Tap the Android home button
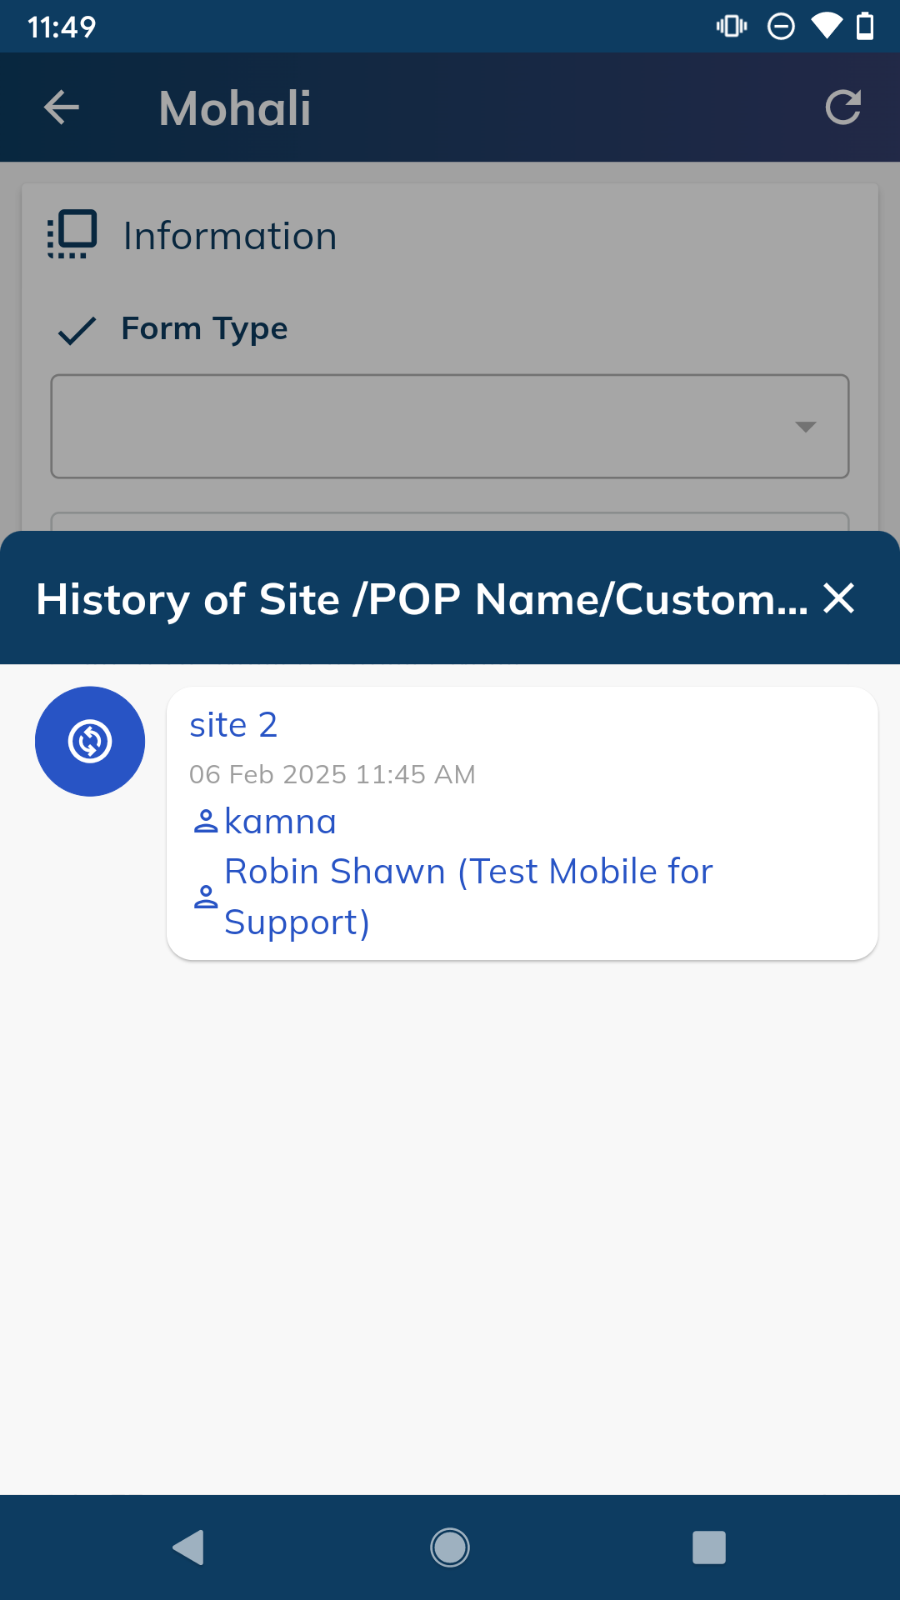The image size is (900, 1600). pyautogui.click(x=450, y=1547)
